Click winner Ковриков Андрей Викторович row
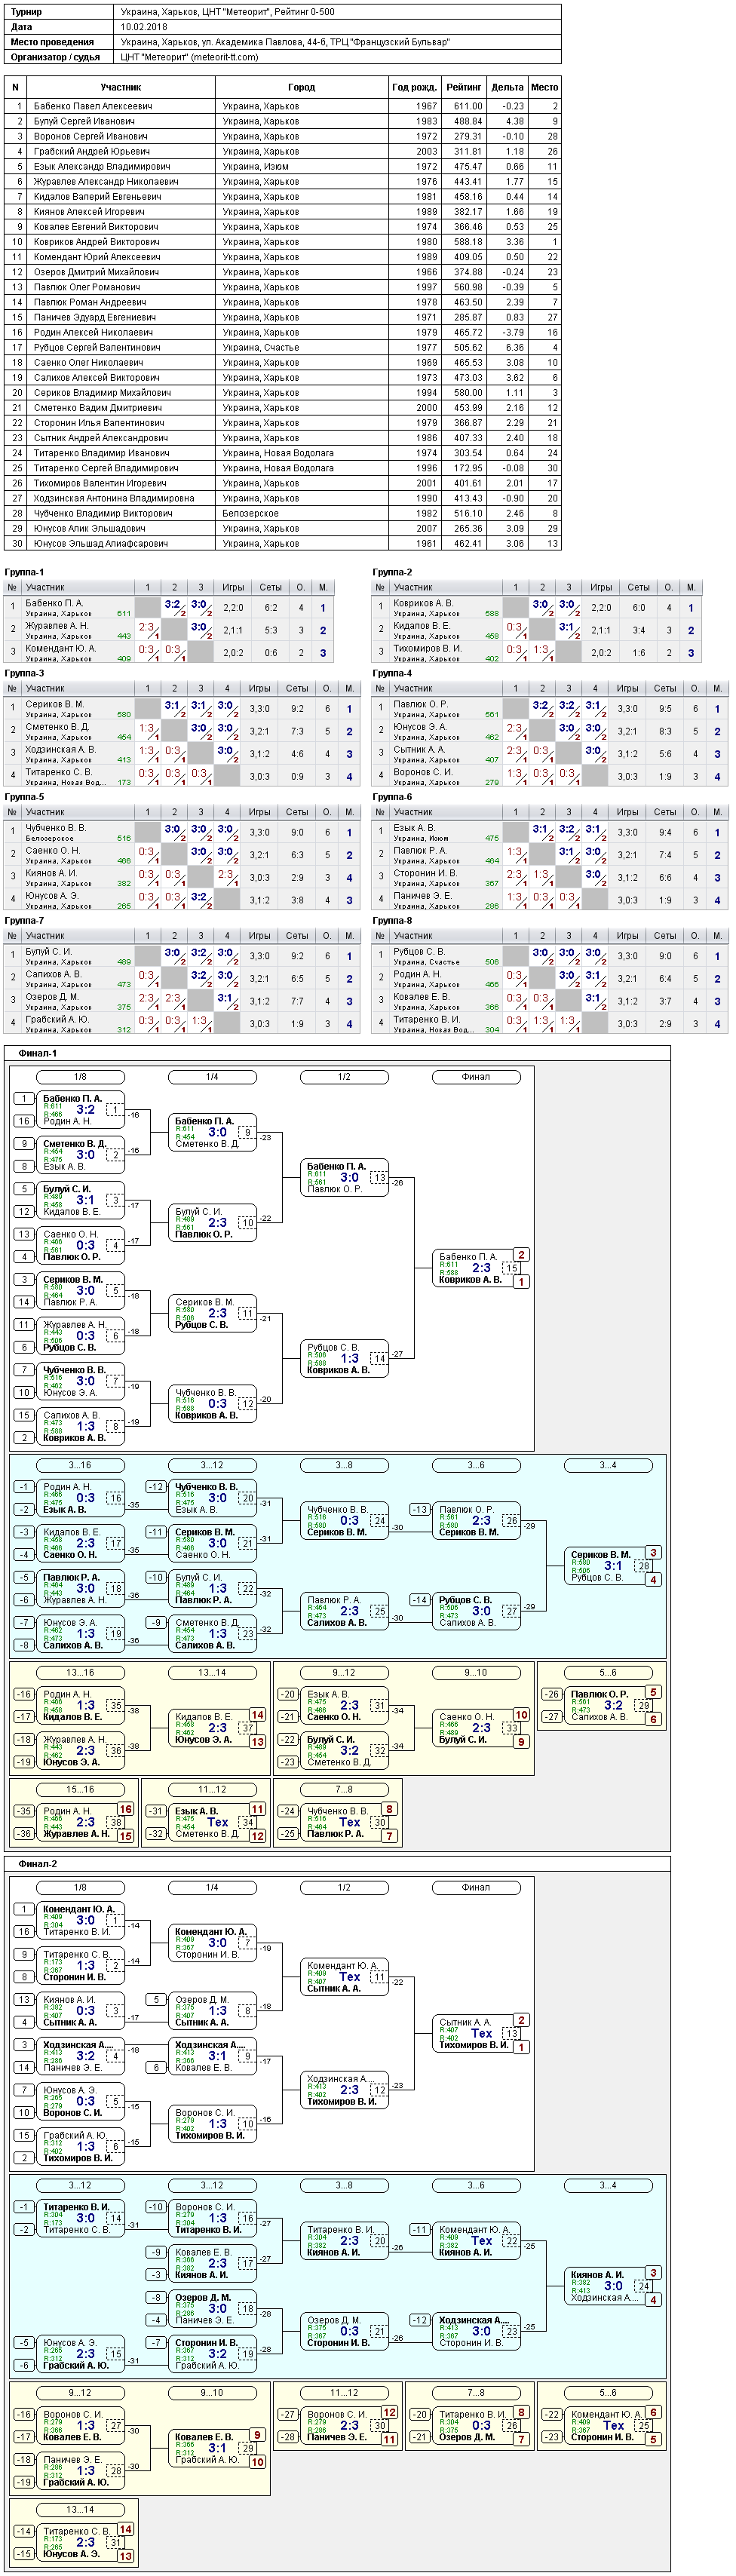The height and width of the screenshot is (2576, 736). pos(283,241)
